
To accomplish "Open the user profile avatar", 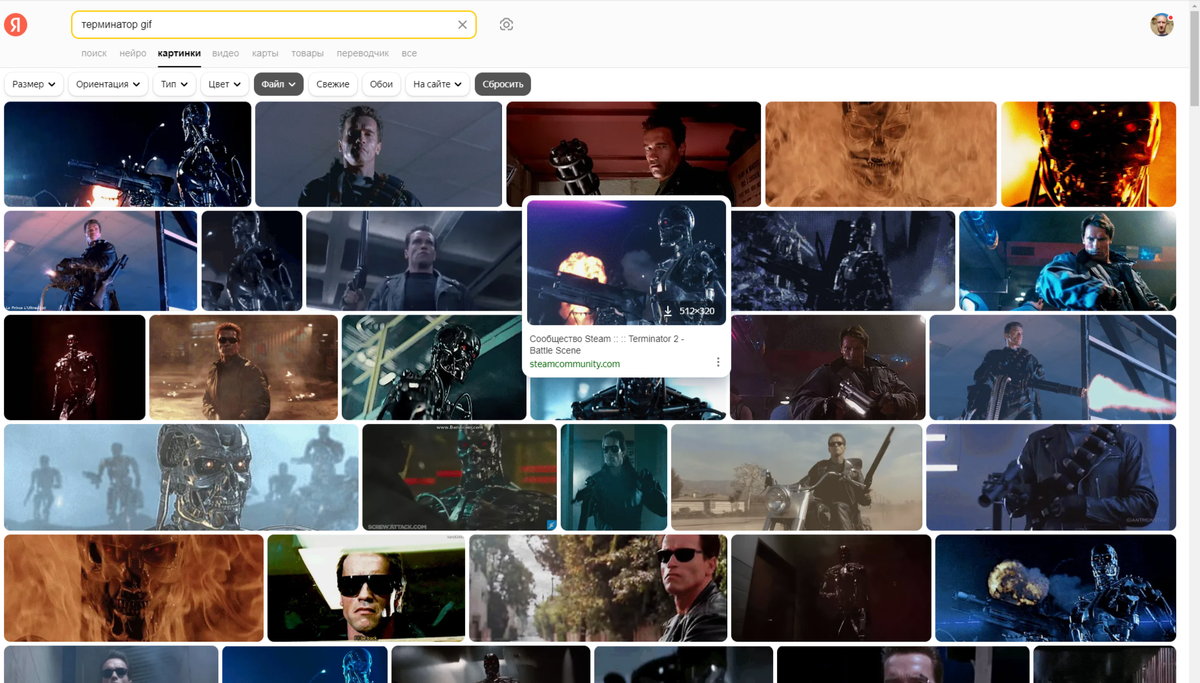I will coord(1161,25).
